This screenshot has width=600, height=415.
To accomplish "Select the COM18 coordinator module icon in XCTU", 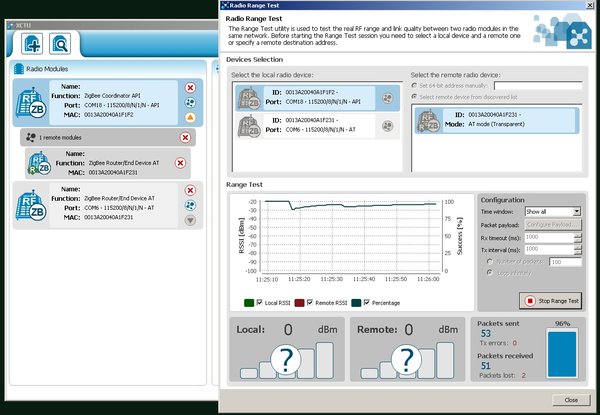I will coord(31,103).
